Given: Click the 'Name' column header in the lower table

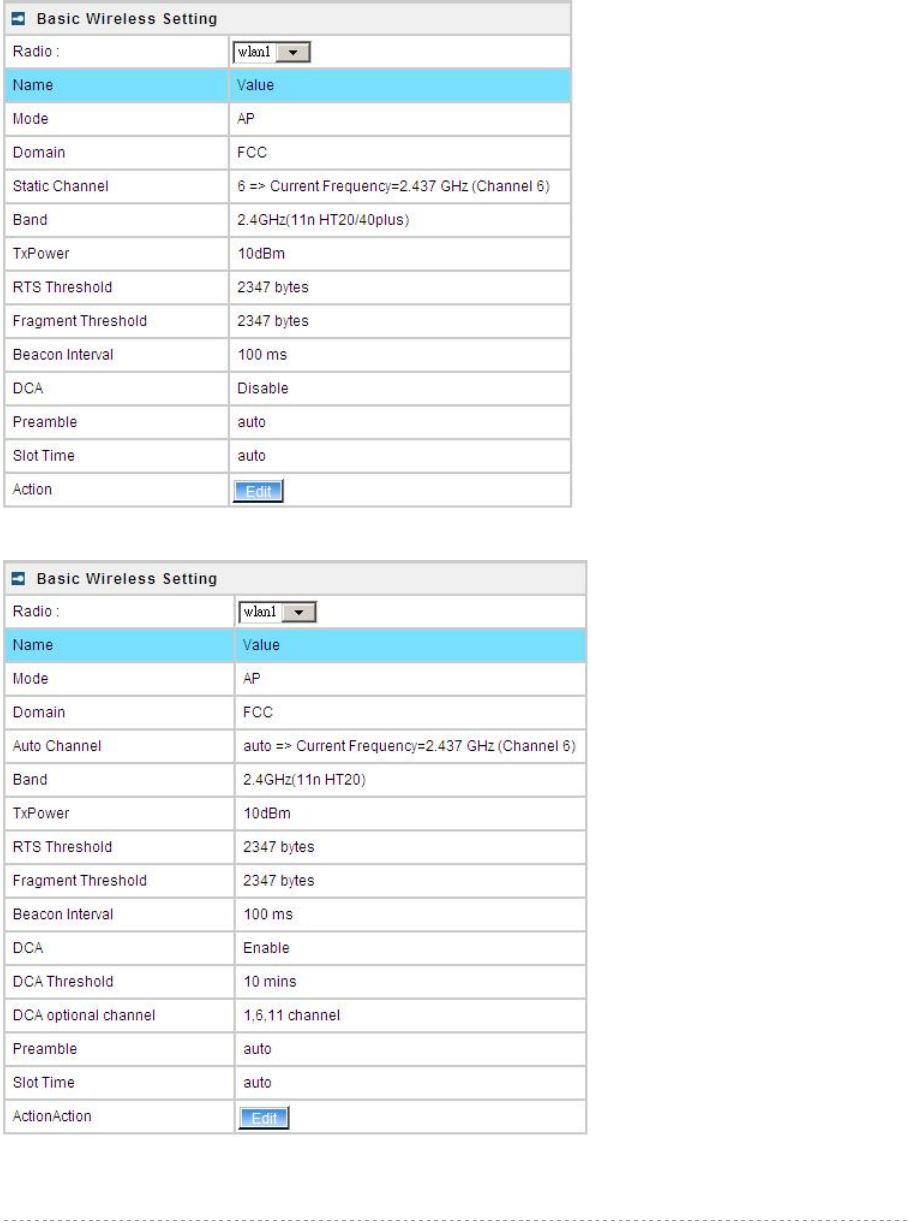Looking at the screenshot, I should (x=32, y=645).
